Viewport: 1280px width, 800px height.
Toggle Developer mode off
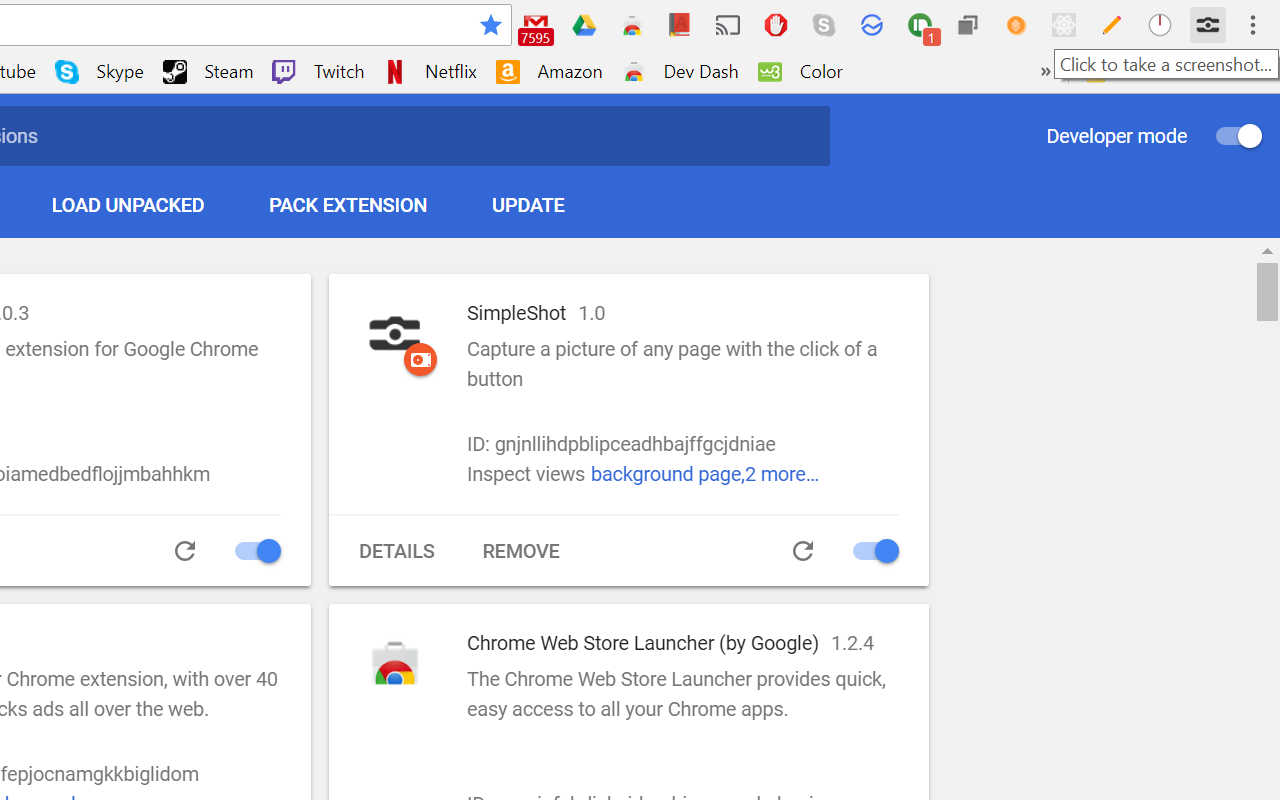pos(1239,136)
